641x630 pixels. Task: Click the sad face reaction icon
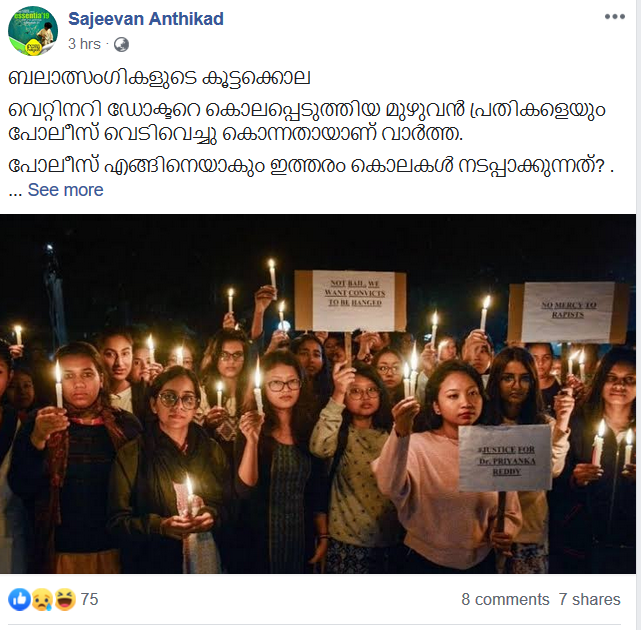(42, 599)
